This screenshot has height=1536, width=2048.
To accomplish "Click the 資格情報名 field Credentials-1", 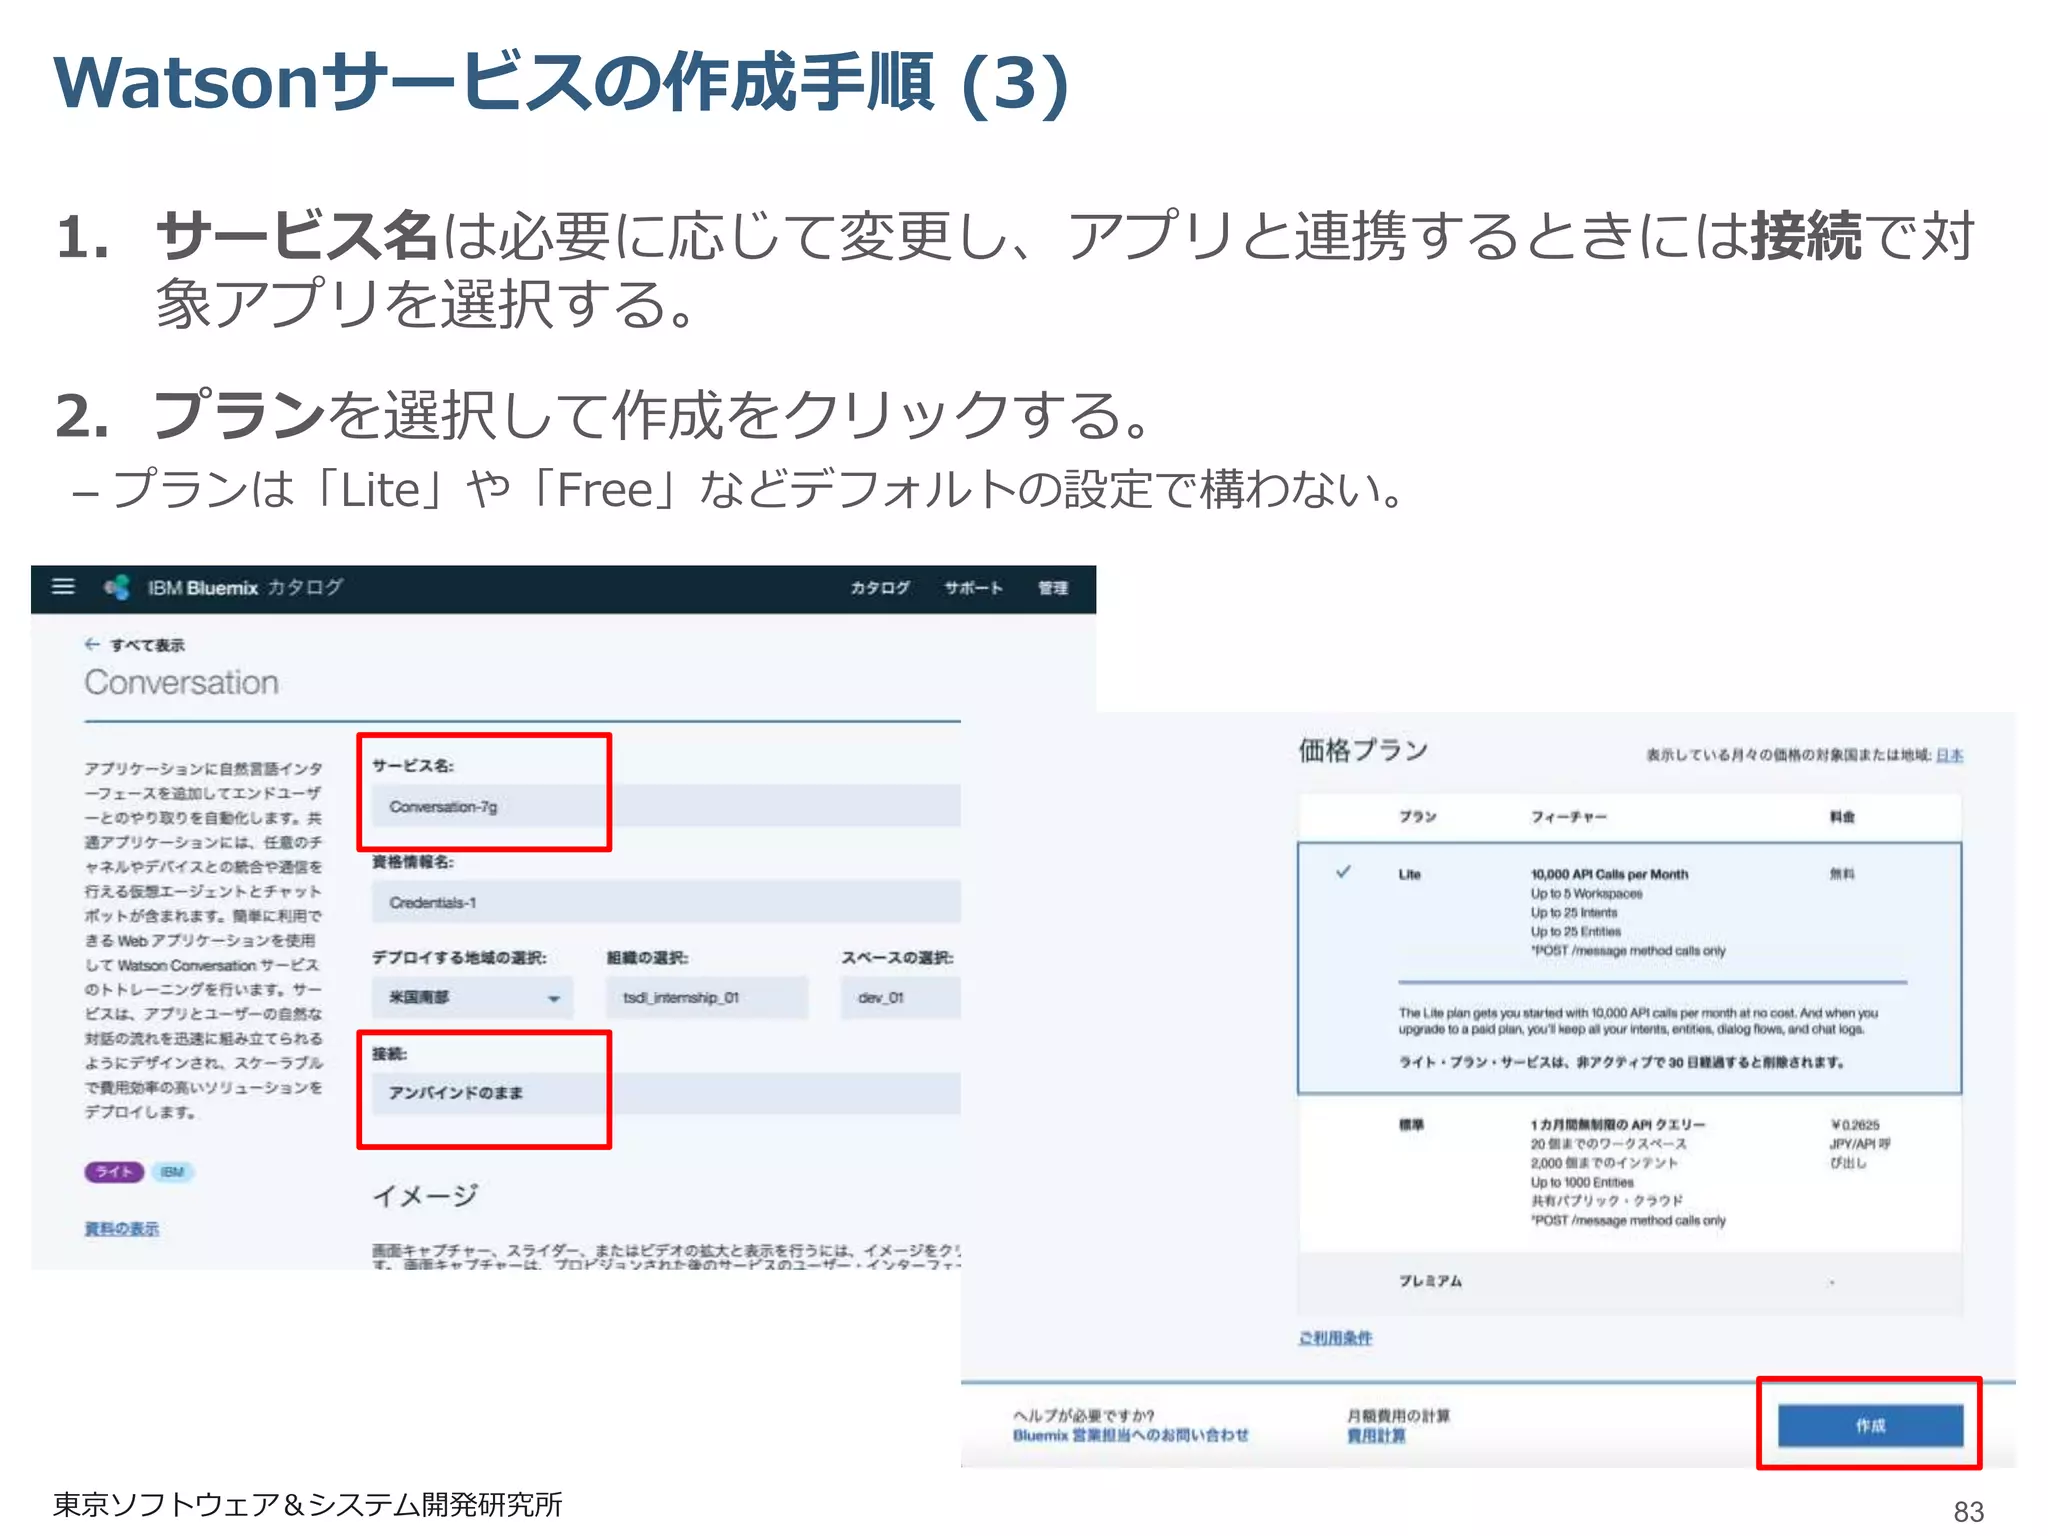I will (x=666, y=902).
